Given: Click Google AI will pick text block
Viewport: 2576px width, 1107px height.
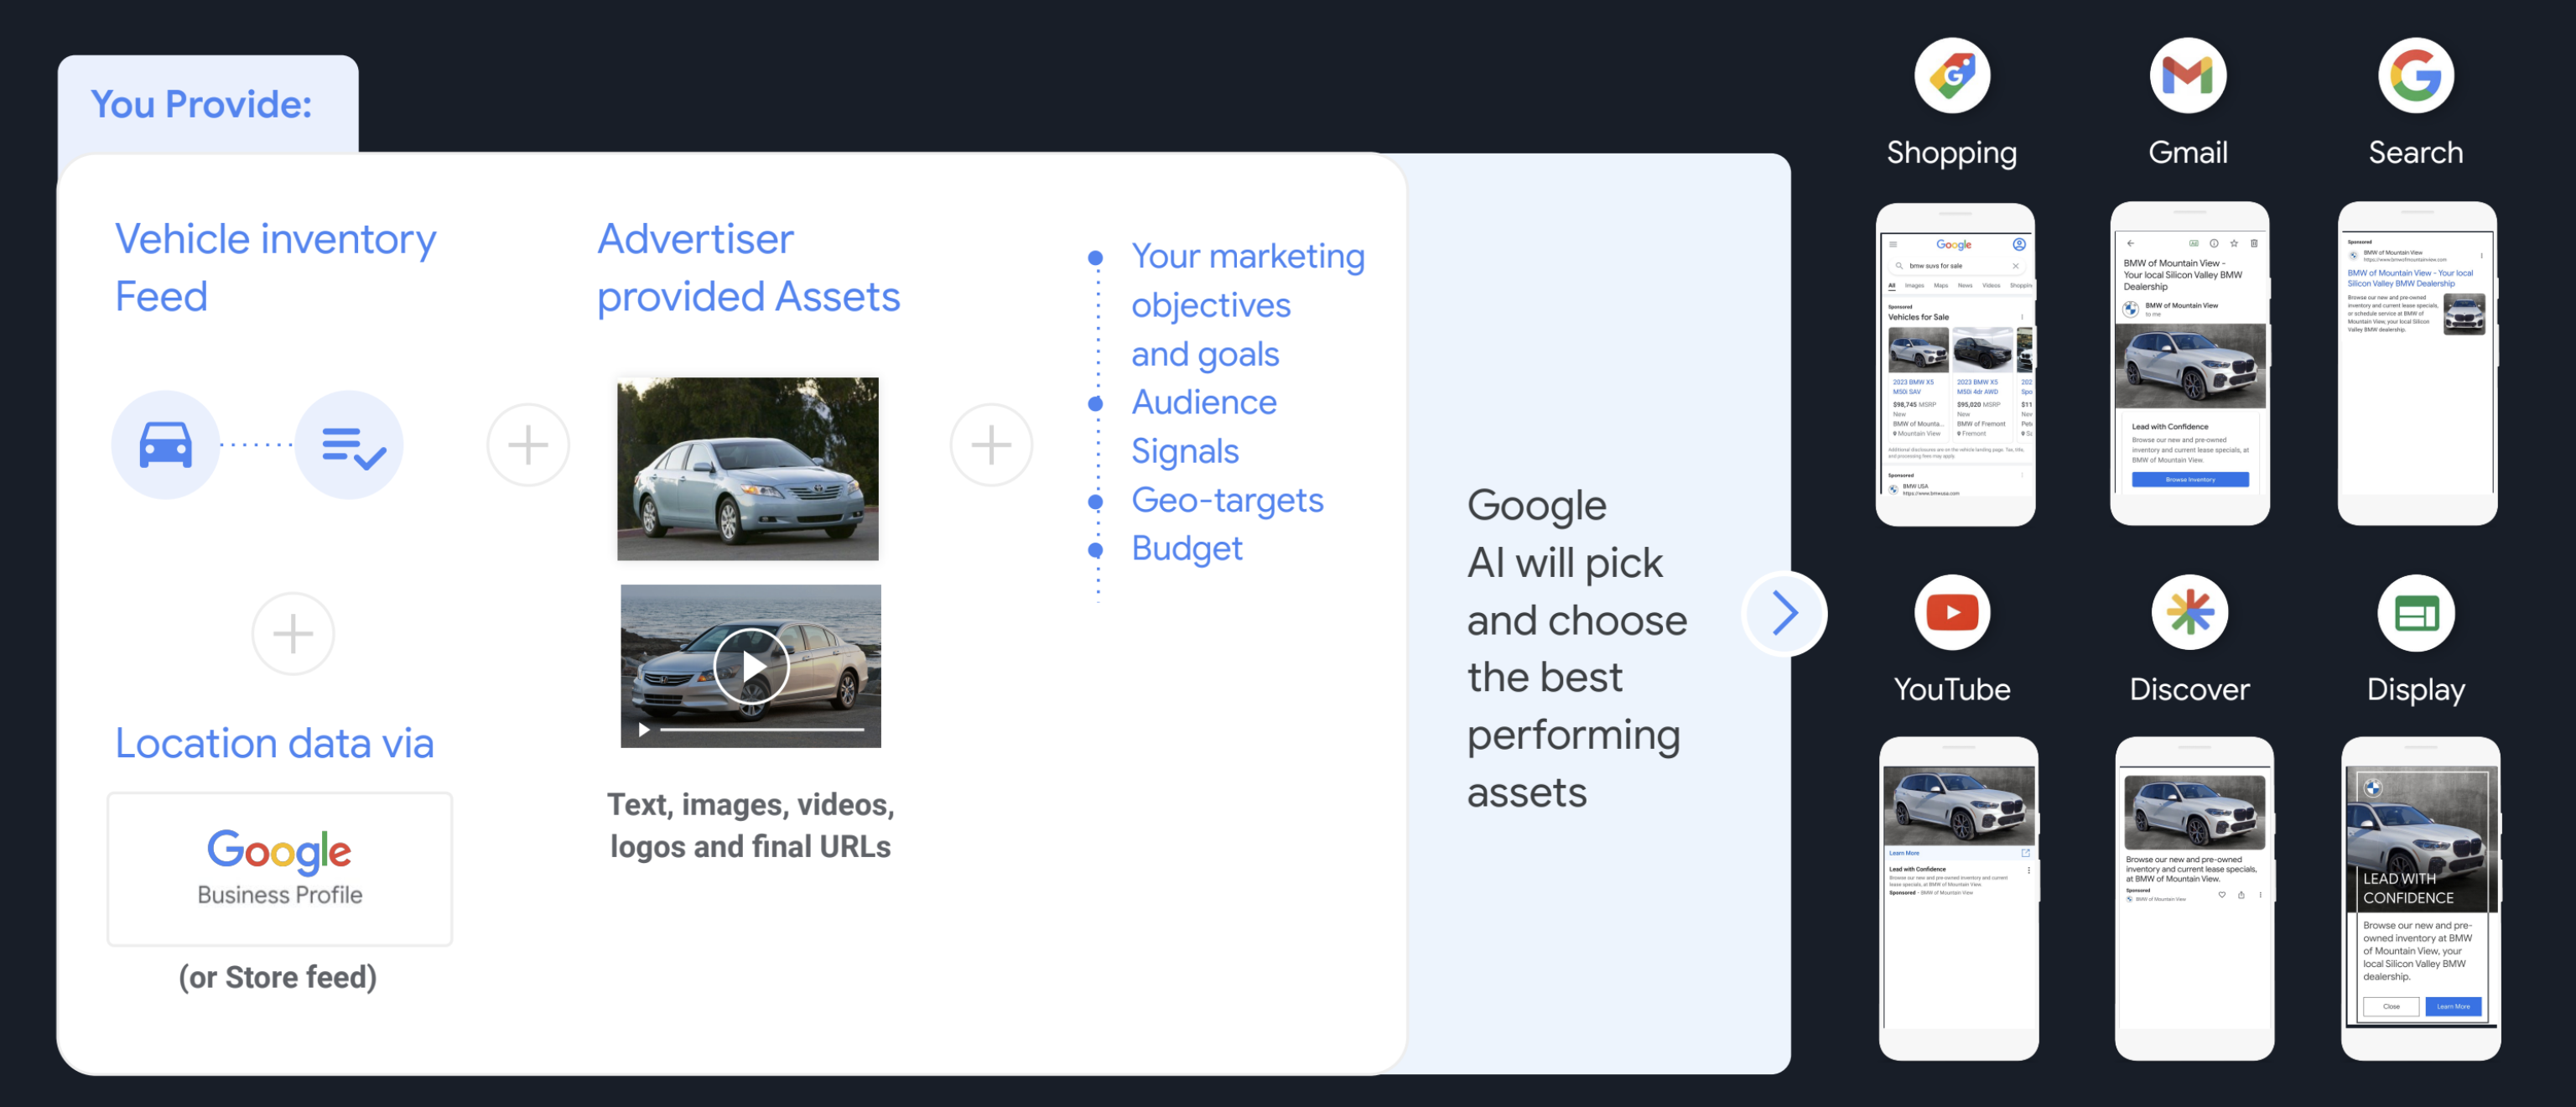Looking at the screenshot, I should (x=1577, y=649).
